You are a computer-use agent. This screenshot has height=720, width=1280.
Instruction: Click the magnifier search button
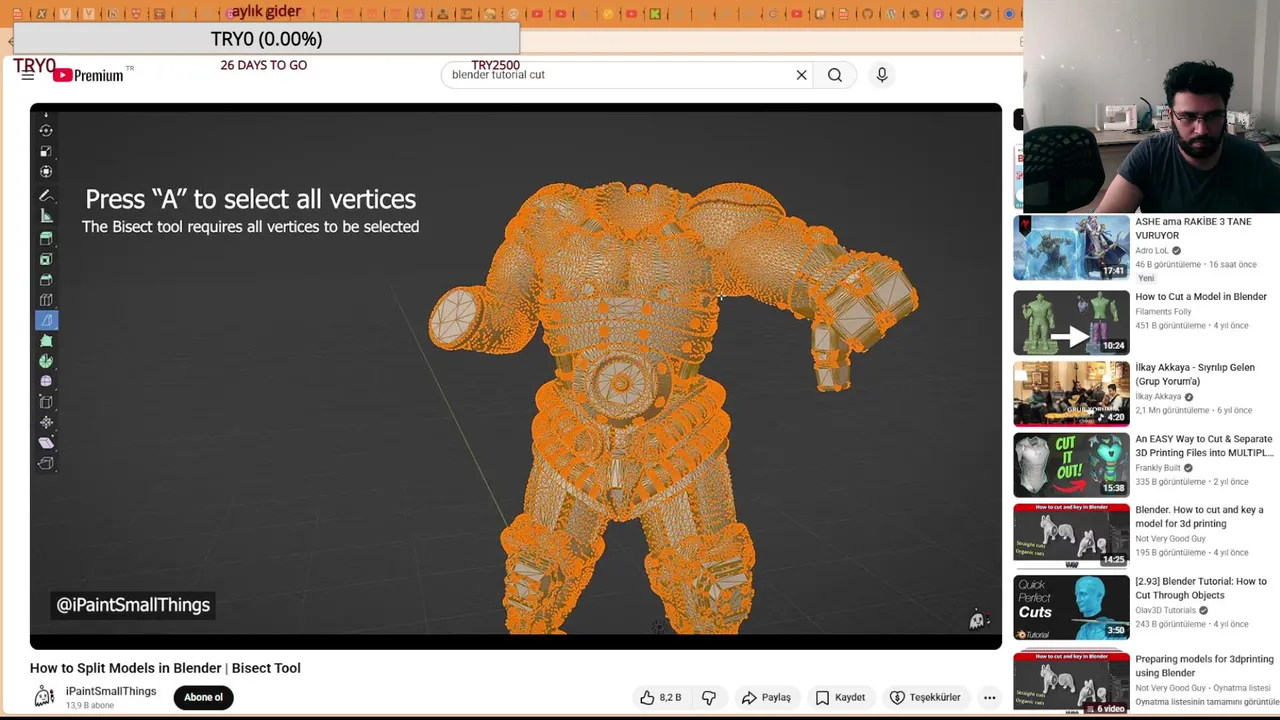pos(835,75)
